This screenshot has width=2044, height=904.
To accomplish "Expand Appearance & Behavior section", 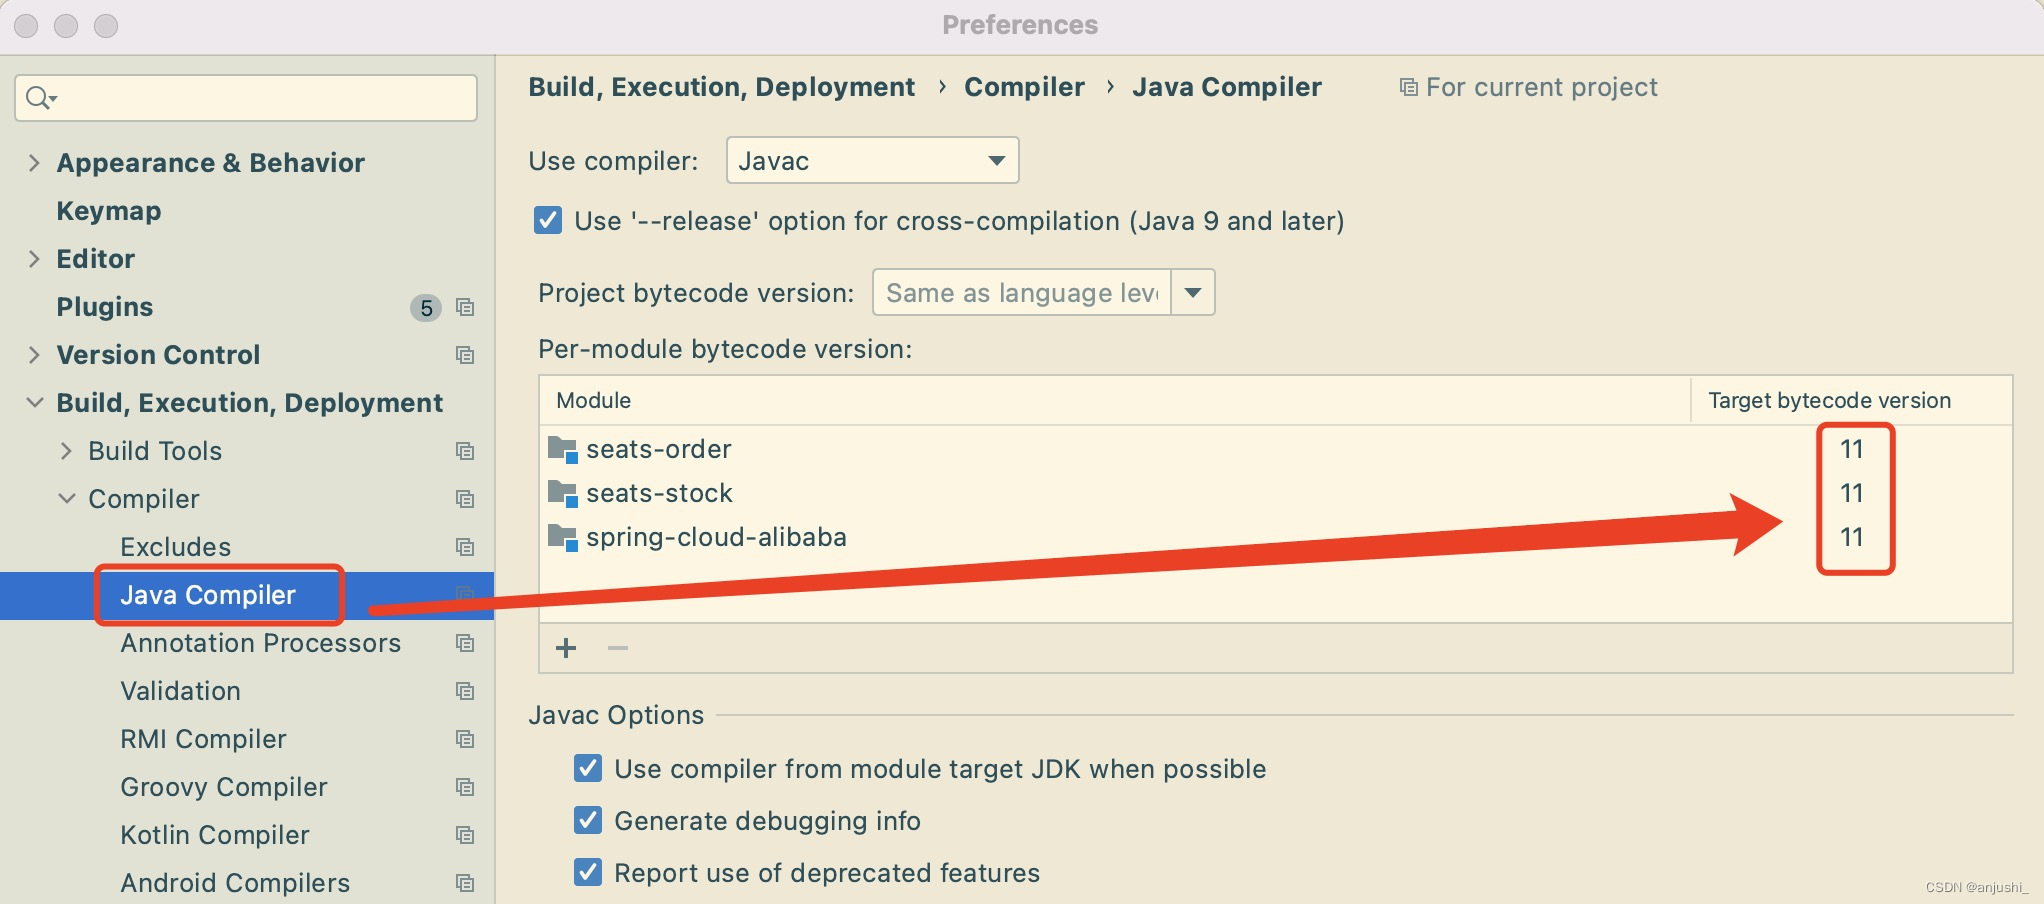I will pos(34,163).
